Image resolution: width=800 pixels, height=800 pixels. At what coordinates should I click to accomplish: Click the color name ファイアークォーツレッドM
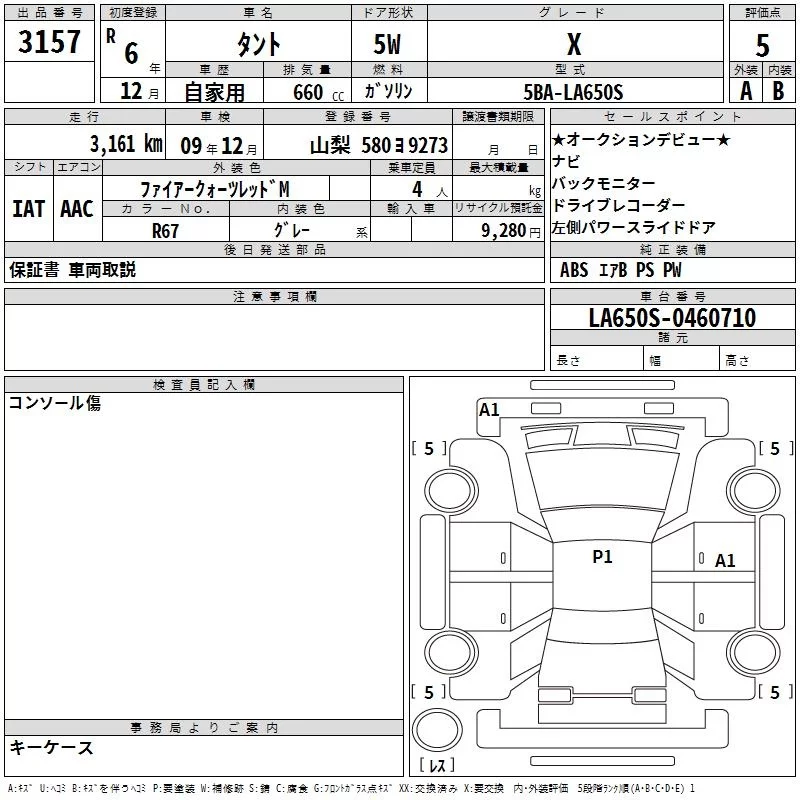pos(215,188)
